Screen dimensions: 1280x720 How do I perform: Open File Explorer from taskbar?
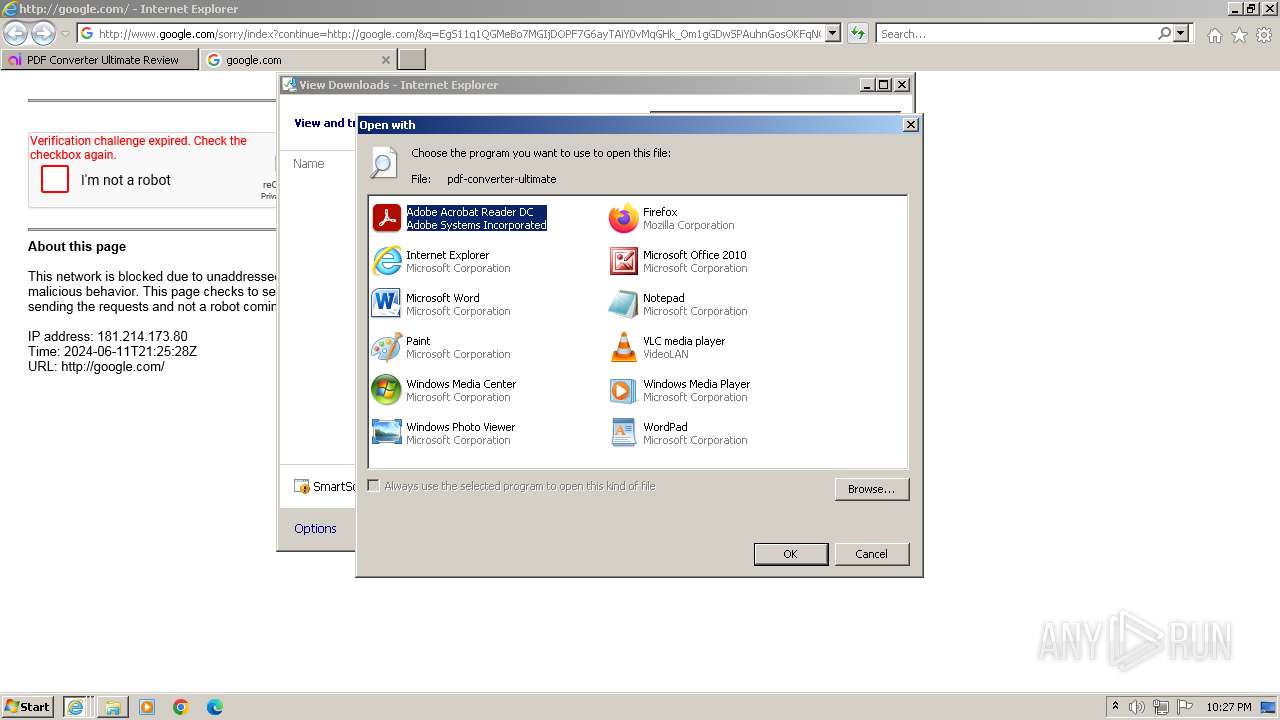pyautogui.click(x=113, y=707)
